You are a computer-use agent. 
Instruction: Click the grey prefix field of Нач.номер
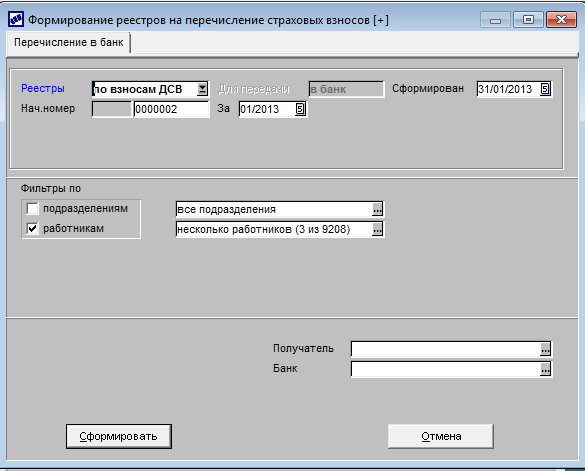[112, 109]
